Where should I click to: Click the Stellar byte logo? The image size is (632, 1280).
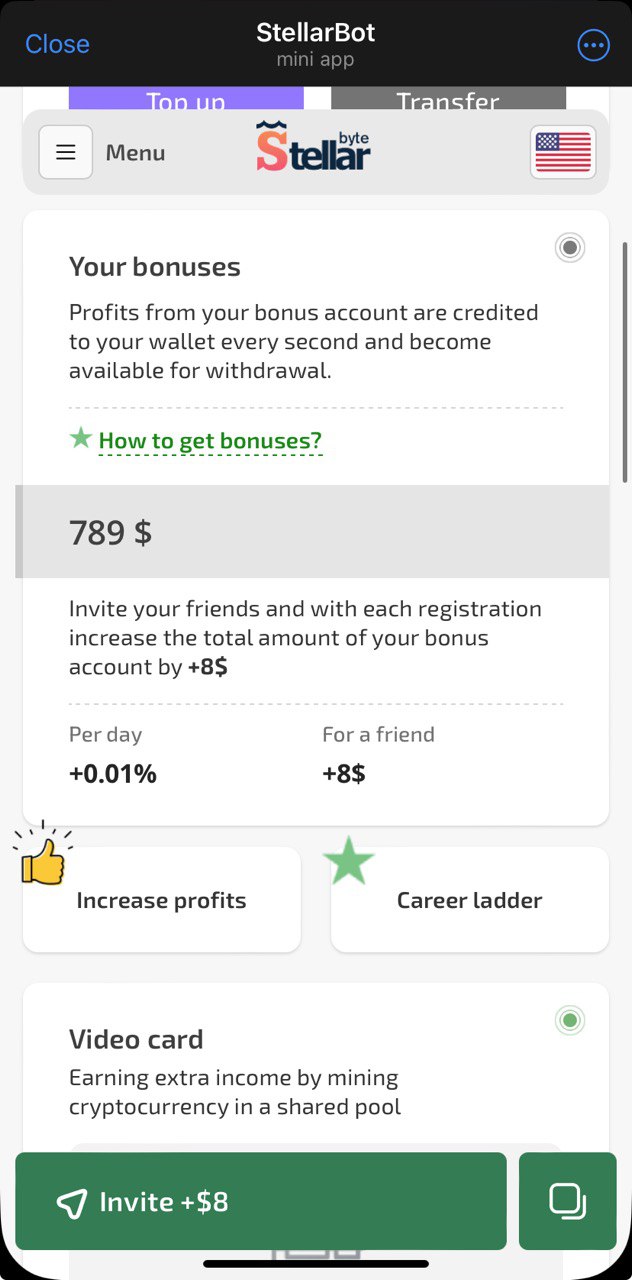pos(313,148)
